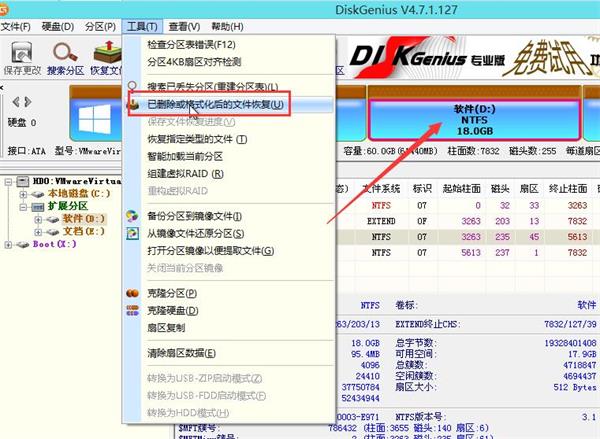
Task: Click the drive icon of Boot(X:)
Action: [23, 245]
